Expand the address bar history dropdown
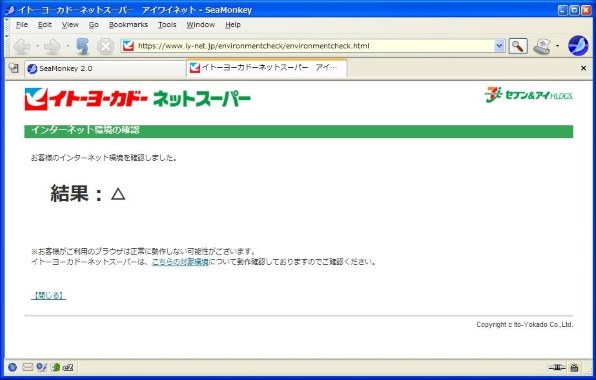This screenshot has height=380, width=596. 499,46
